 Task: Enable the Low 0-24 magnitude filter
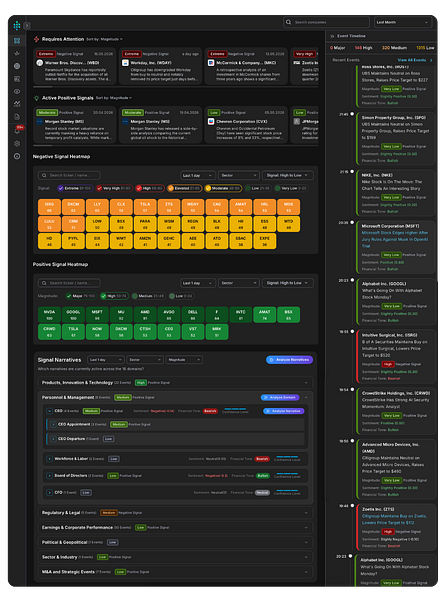[x=181, y=296]
